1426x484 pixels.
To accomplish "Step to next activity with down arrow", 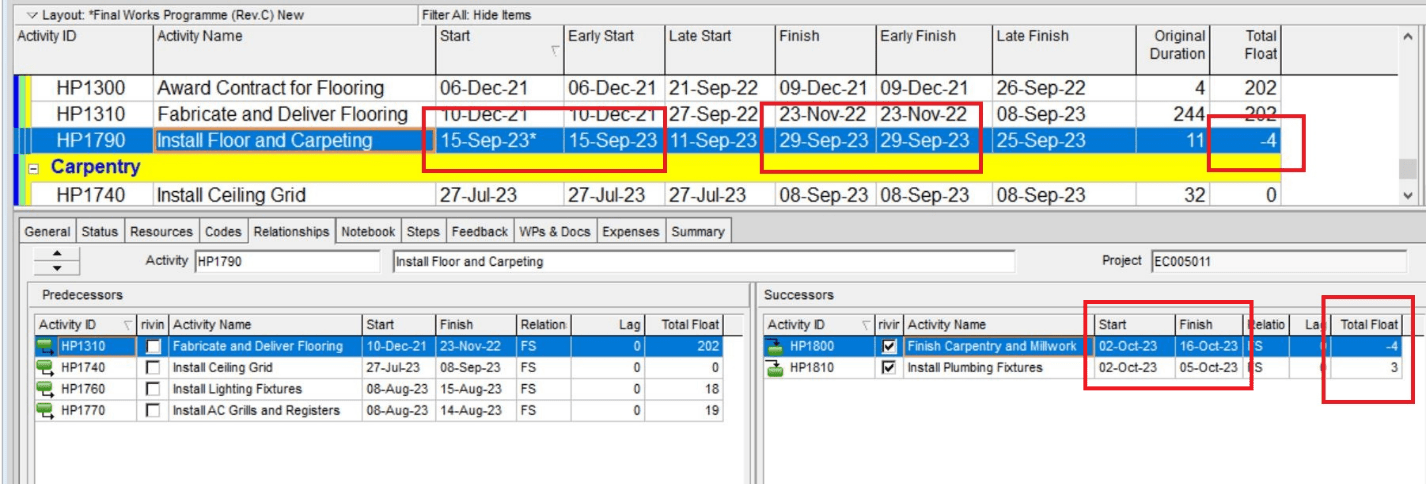I will (x=57, y=268).
